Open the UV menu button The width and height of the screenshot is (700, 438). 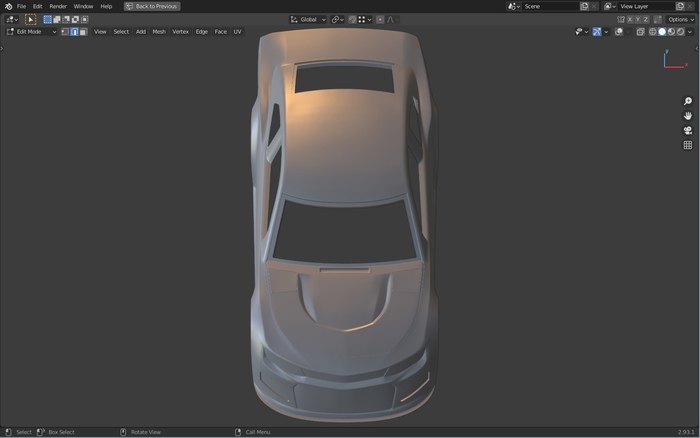pos(237,32)
